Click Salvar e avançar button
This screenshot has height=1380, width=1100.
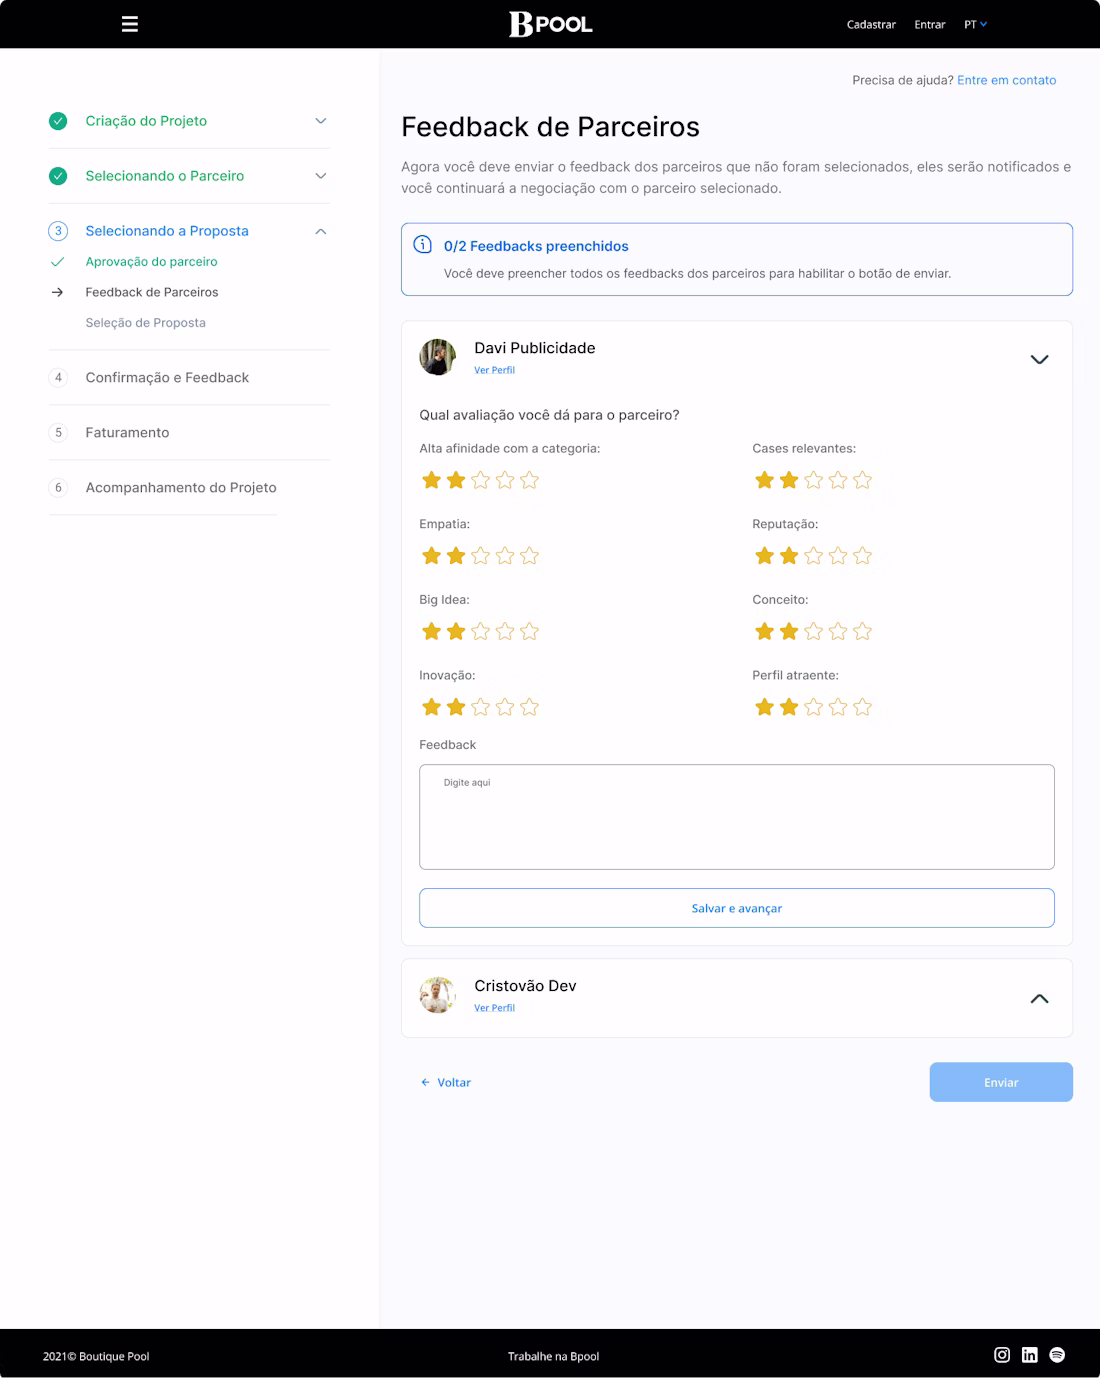[737, 908]
